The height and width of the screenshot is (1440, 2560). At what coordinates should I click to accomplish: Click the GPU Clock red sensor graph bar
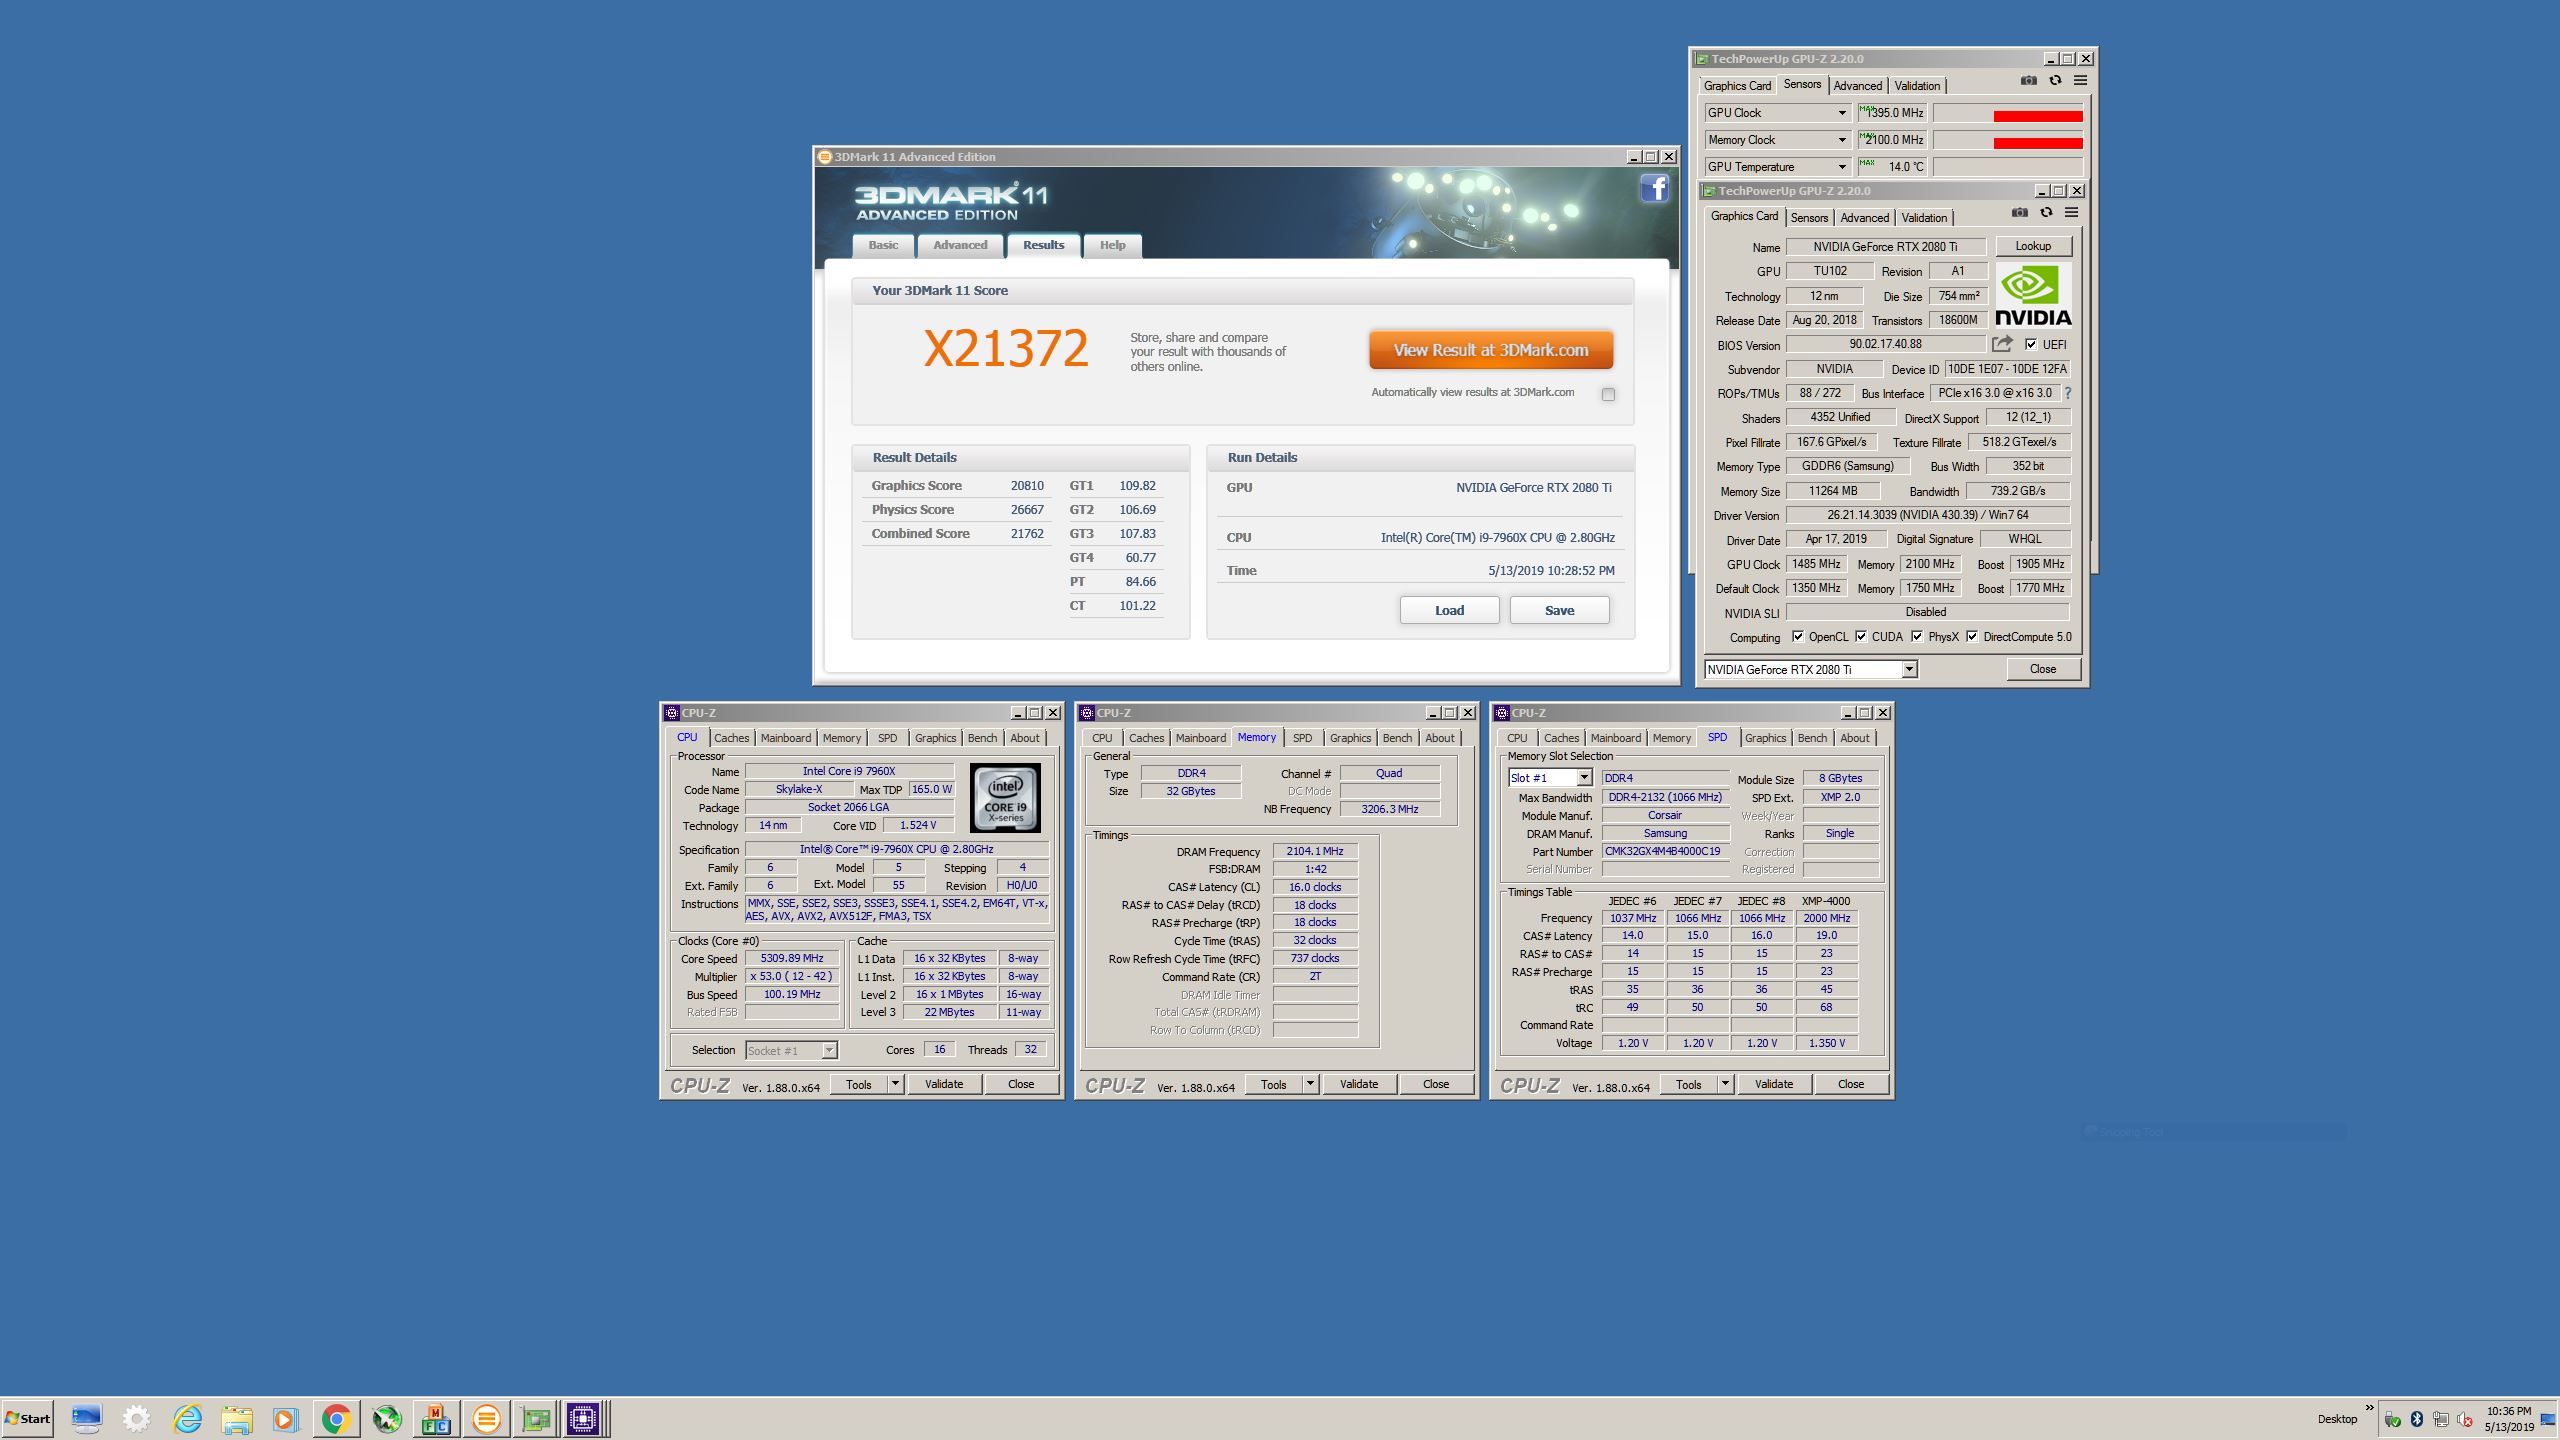(2038, 116)
